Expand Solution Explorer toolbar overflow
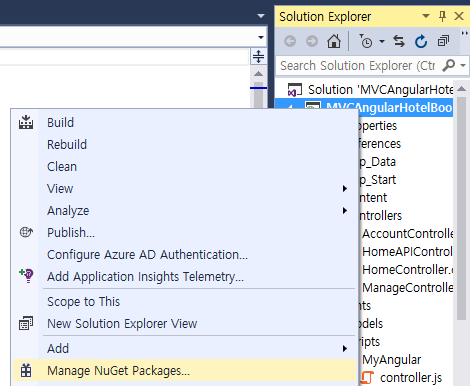Viewport: 470px width, 386px height. 464,33
